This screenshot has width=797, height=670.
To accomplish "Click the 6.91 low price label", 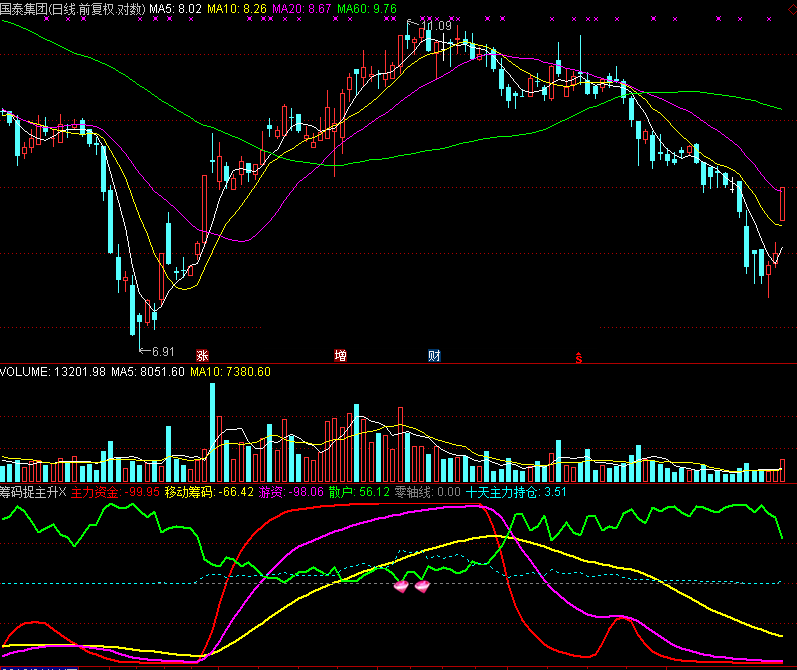I will [x=163, y=352].
